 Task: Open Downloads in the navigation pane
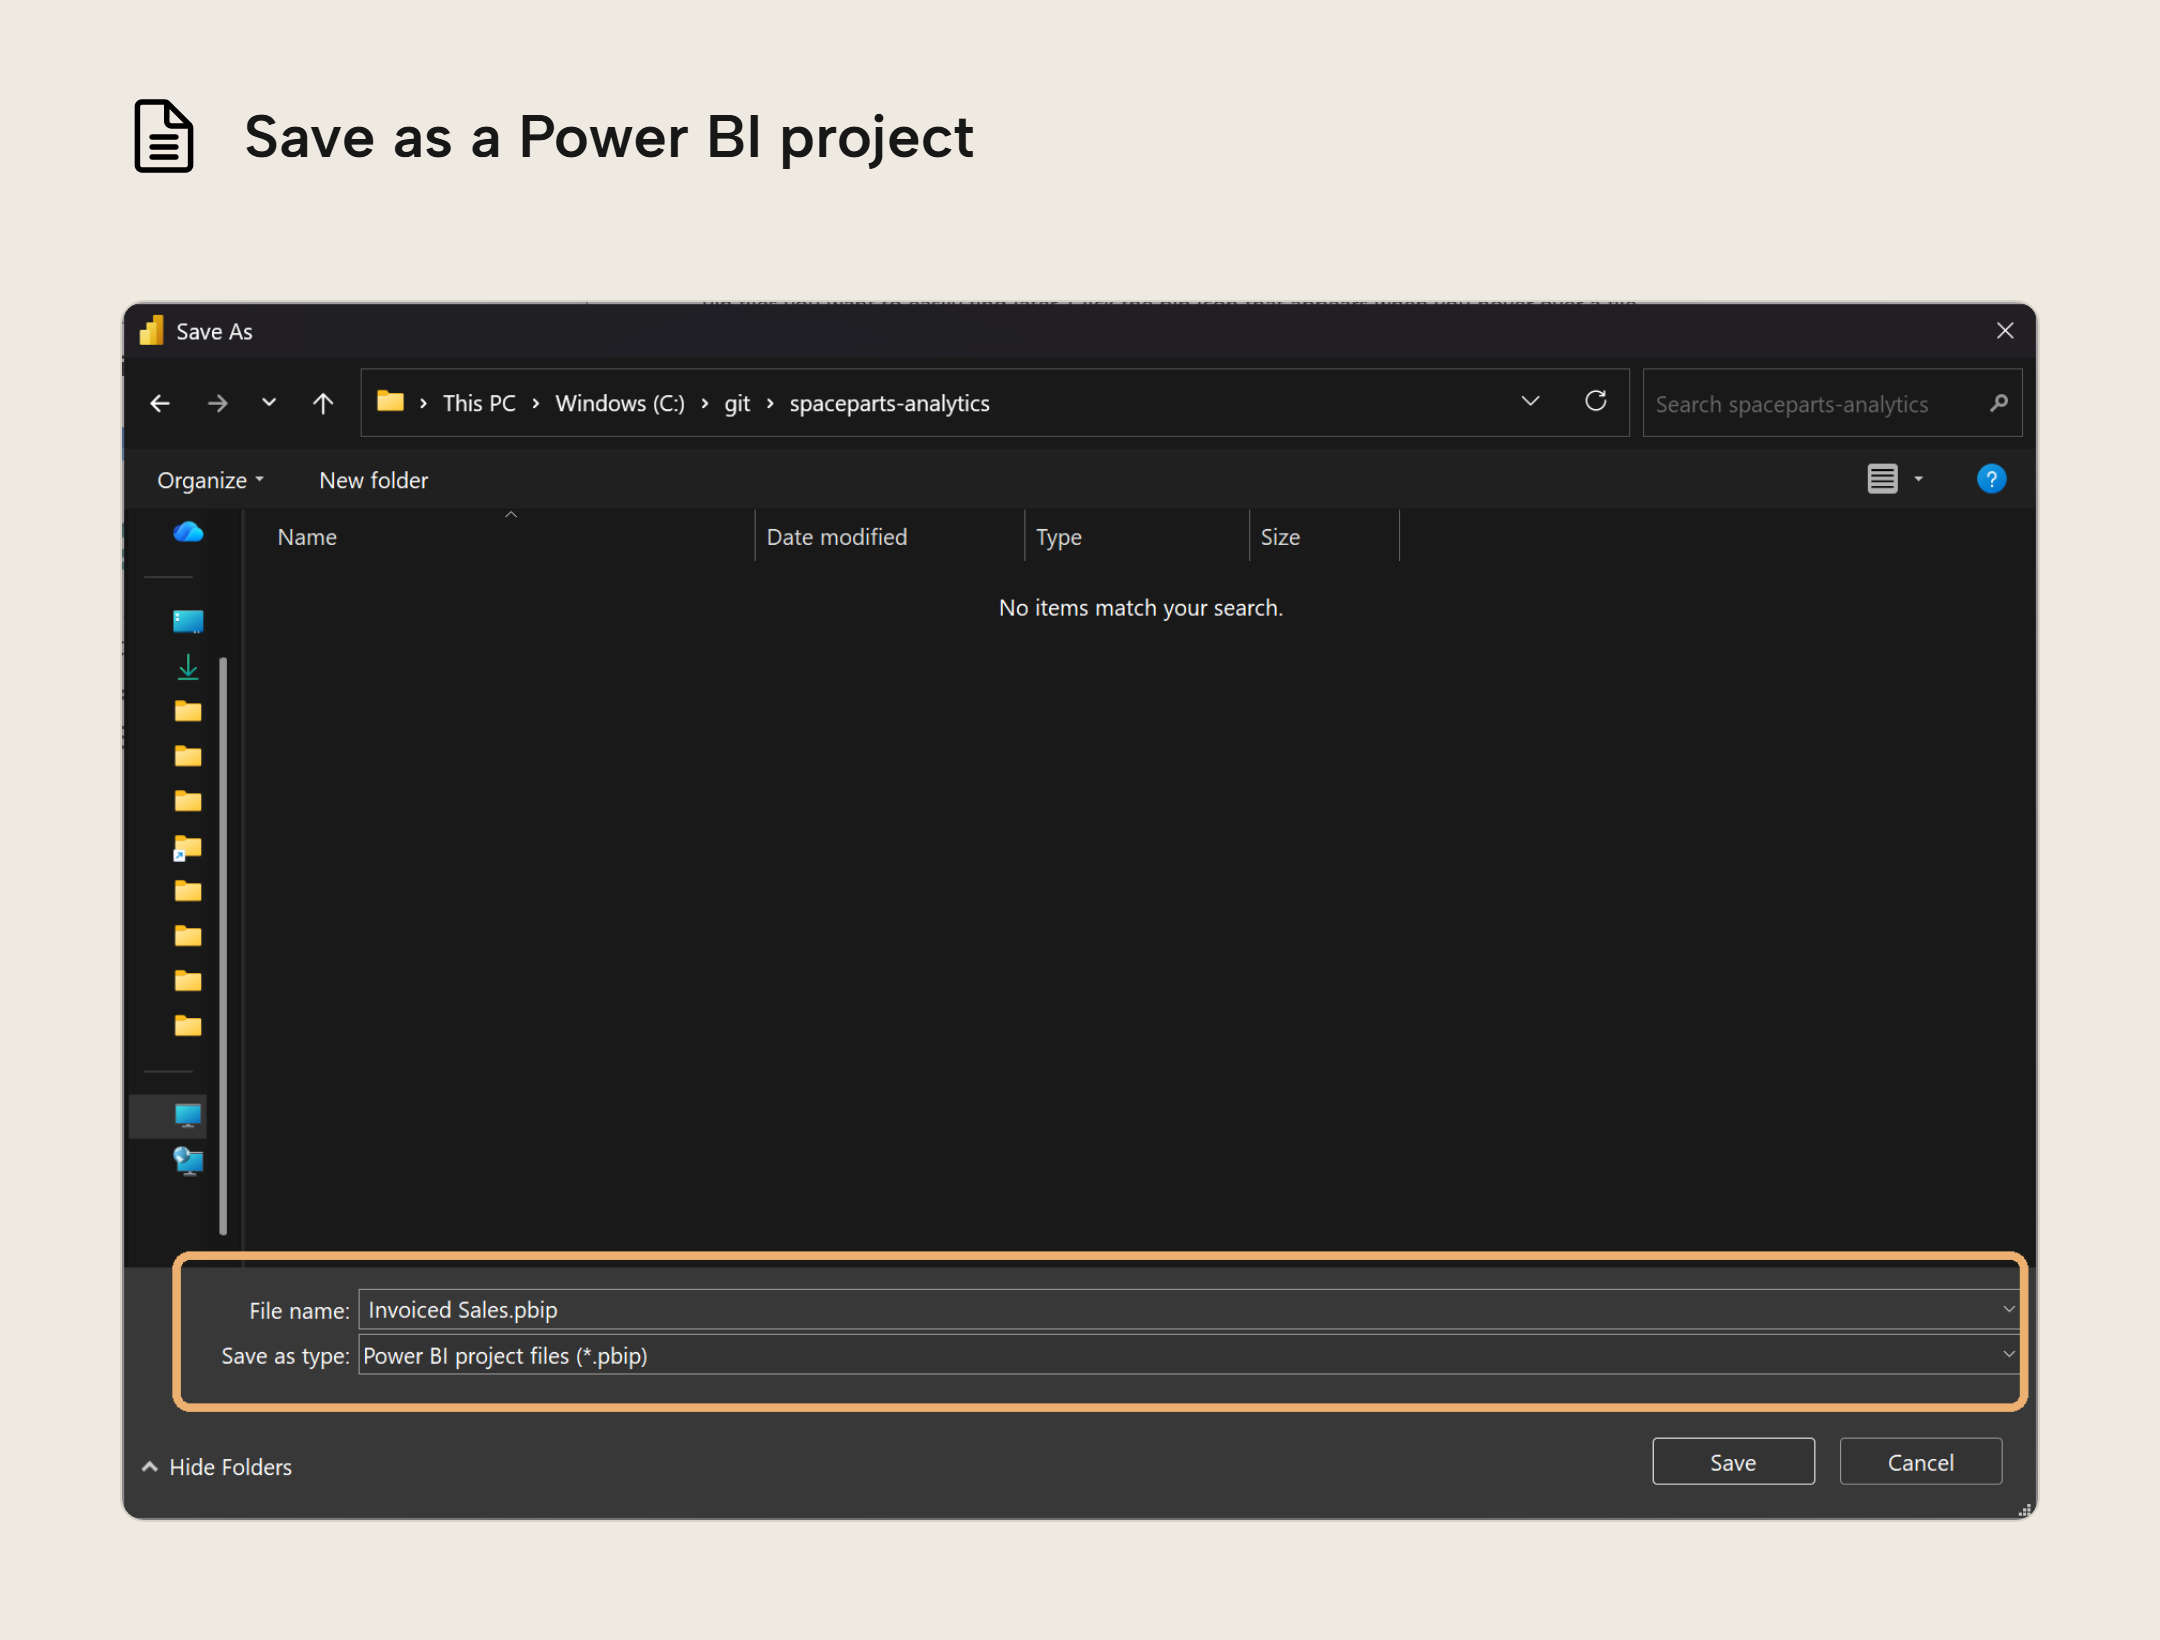pyautogui.click(x=188, y=667)
